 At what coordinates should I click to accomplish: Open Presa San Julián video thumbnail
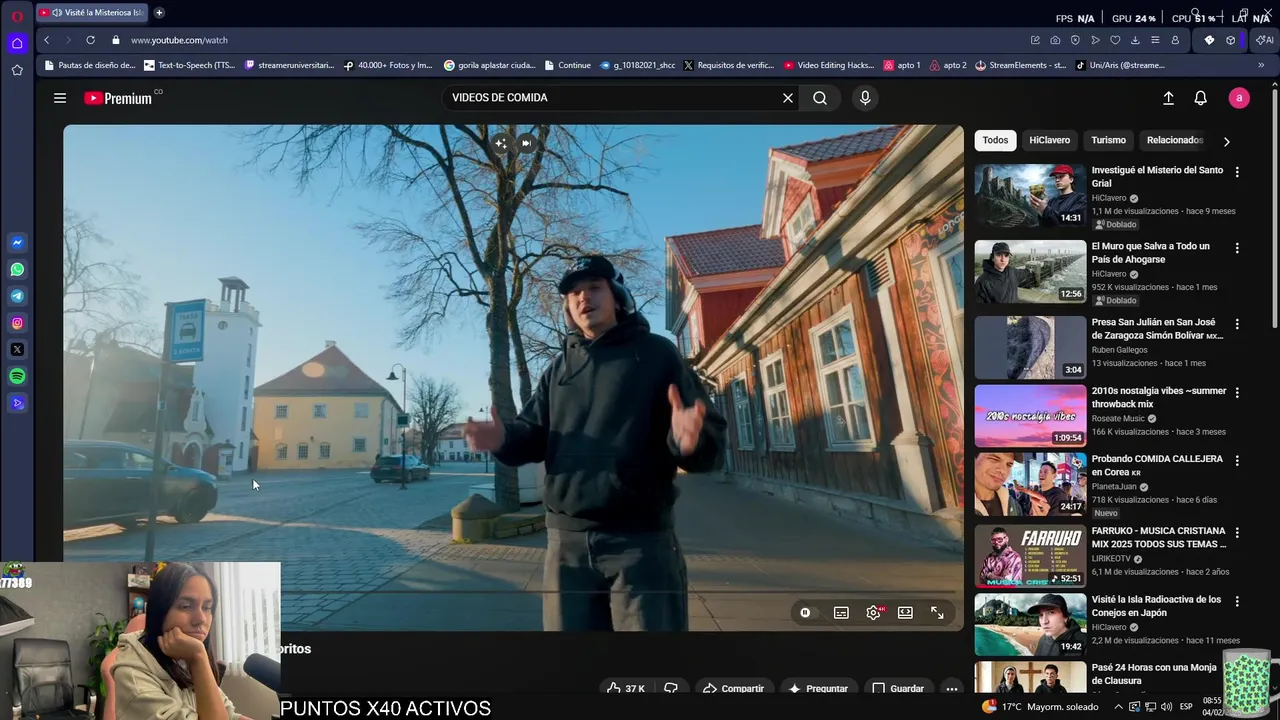point(1030,347)
